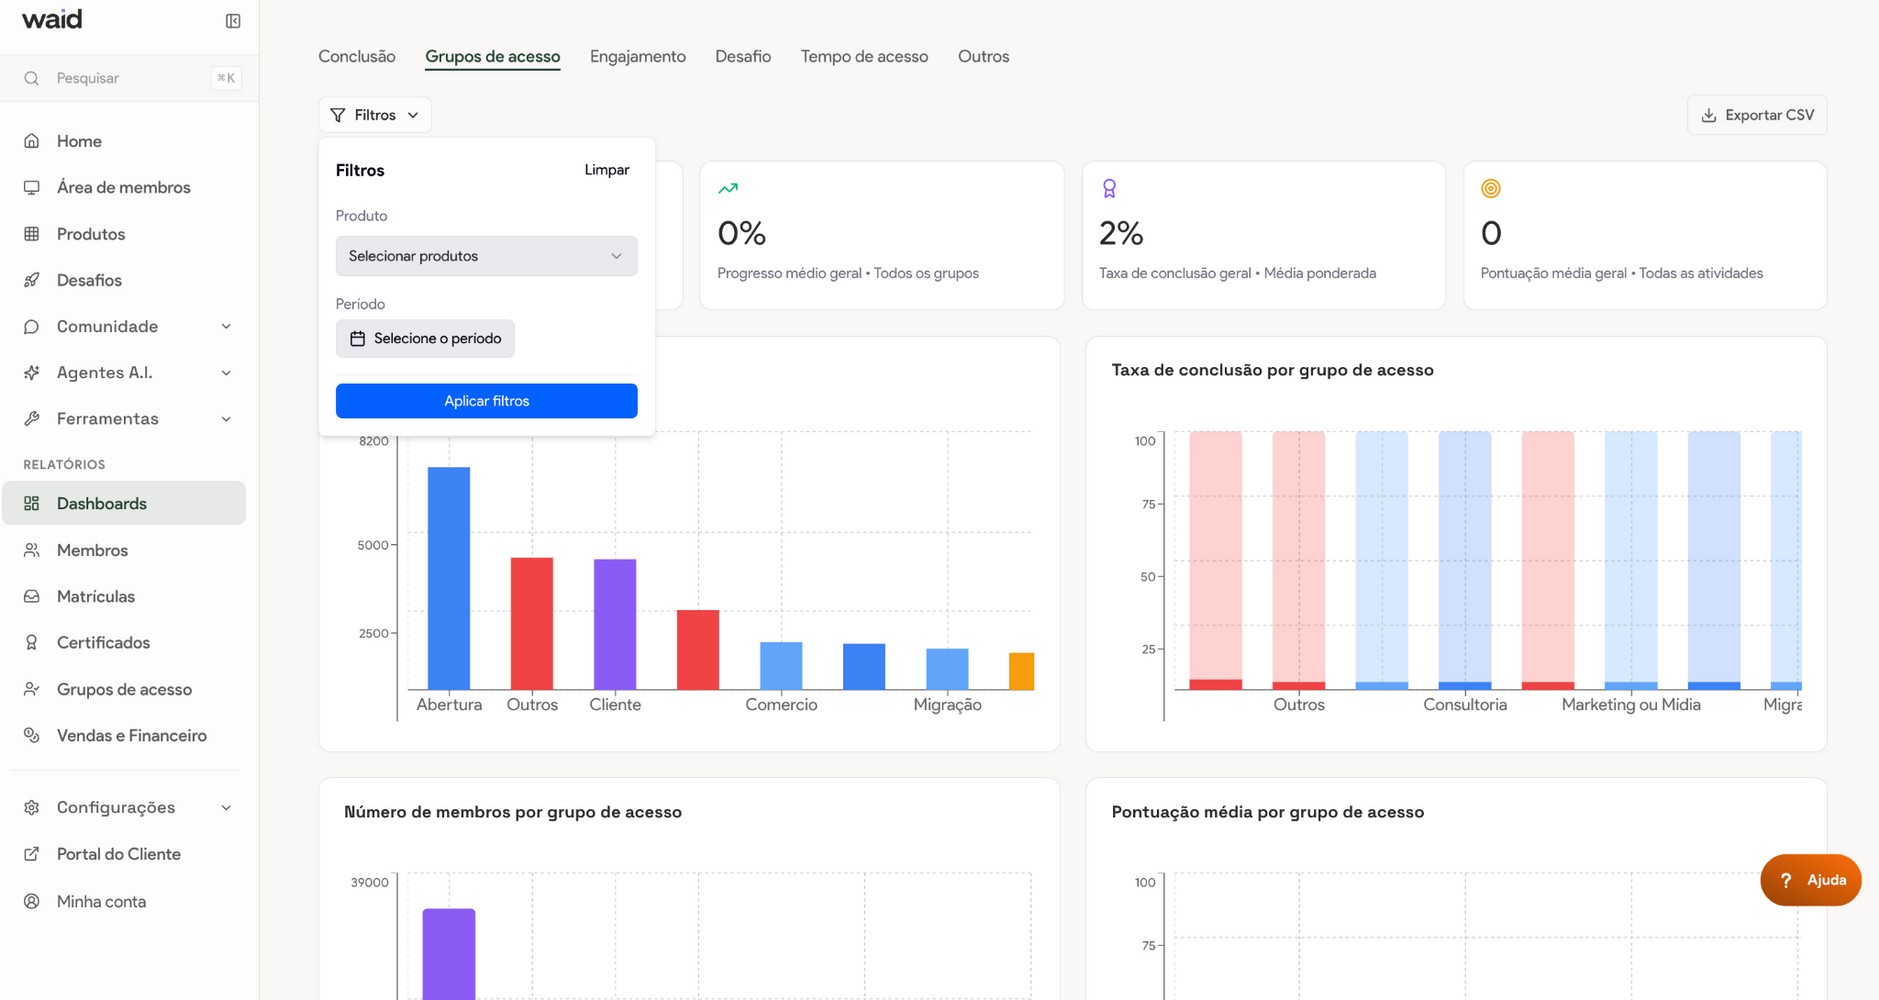Click the 'Número de membros por grupo de acesso' title
This screenshot has height=1000, width=1879.
[513, 812]
